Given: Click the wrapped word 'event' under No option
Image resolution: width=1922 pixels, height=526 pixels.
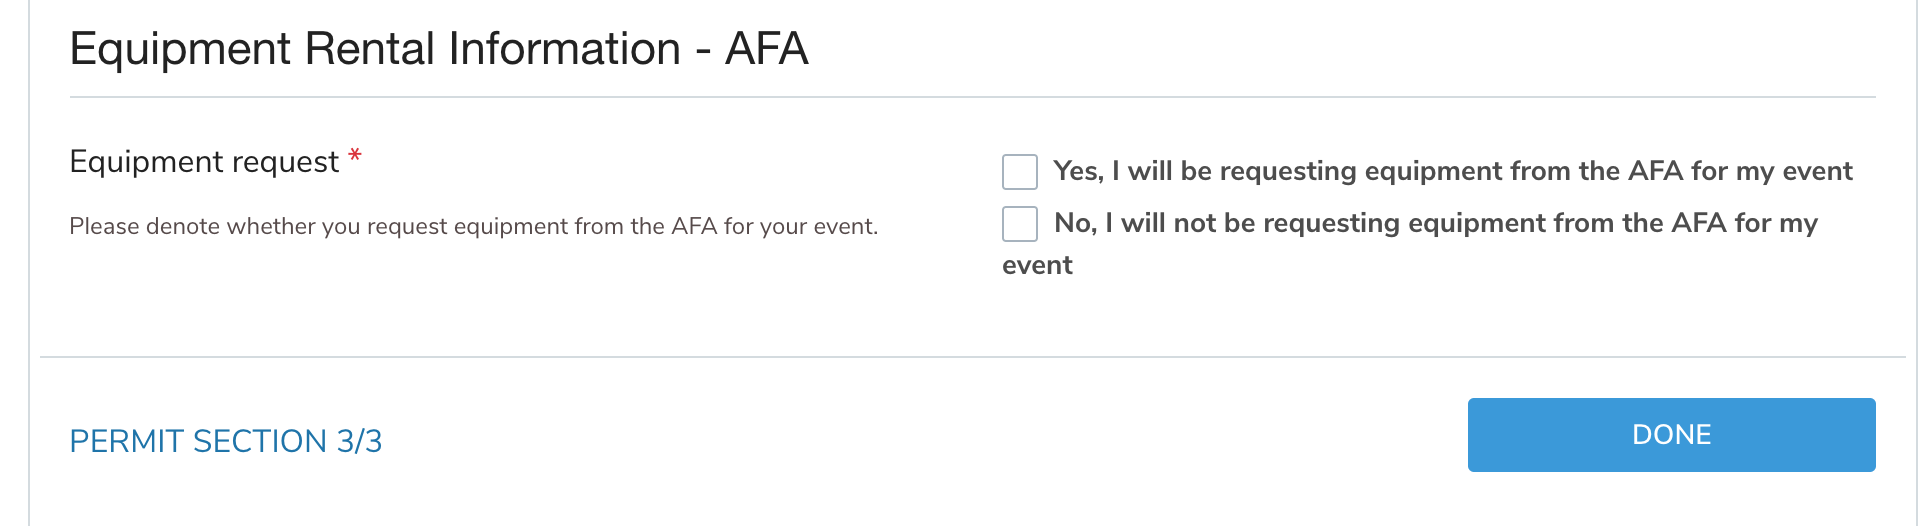Looking at the screenshot, I should click(x=1037, y=265).
